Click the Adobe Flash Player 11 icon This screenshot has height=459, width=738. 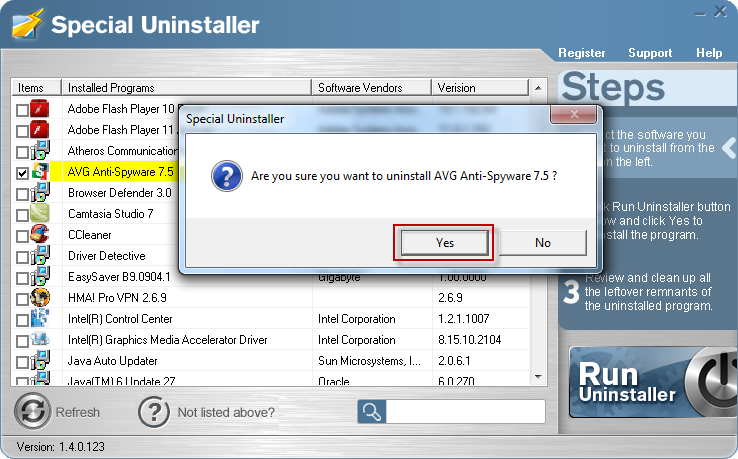point(40,129)
